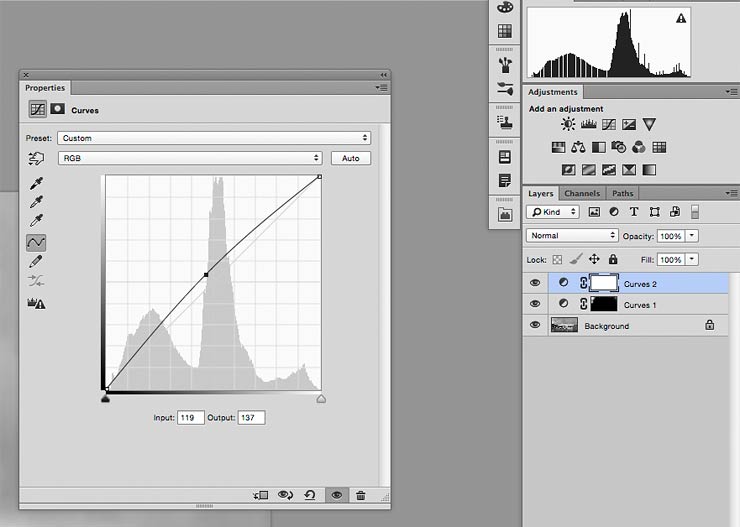The width and height of the screenshot is (740, 527).
Task: Click the smooth curve values icon
Action: point(36,281)
